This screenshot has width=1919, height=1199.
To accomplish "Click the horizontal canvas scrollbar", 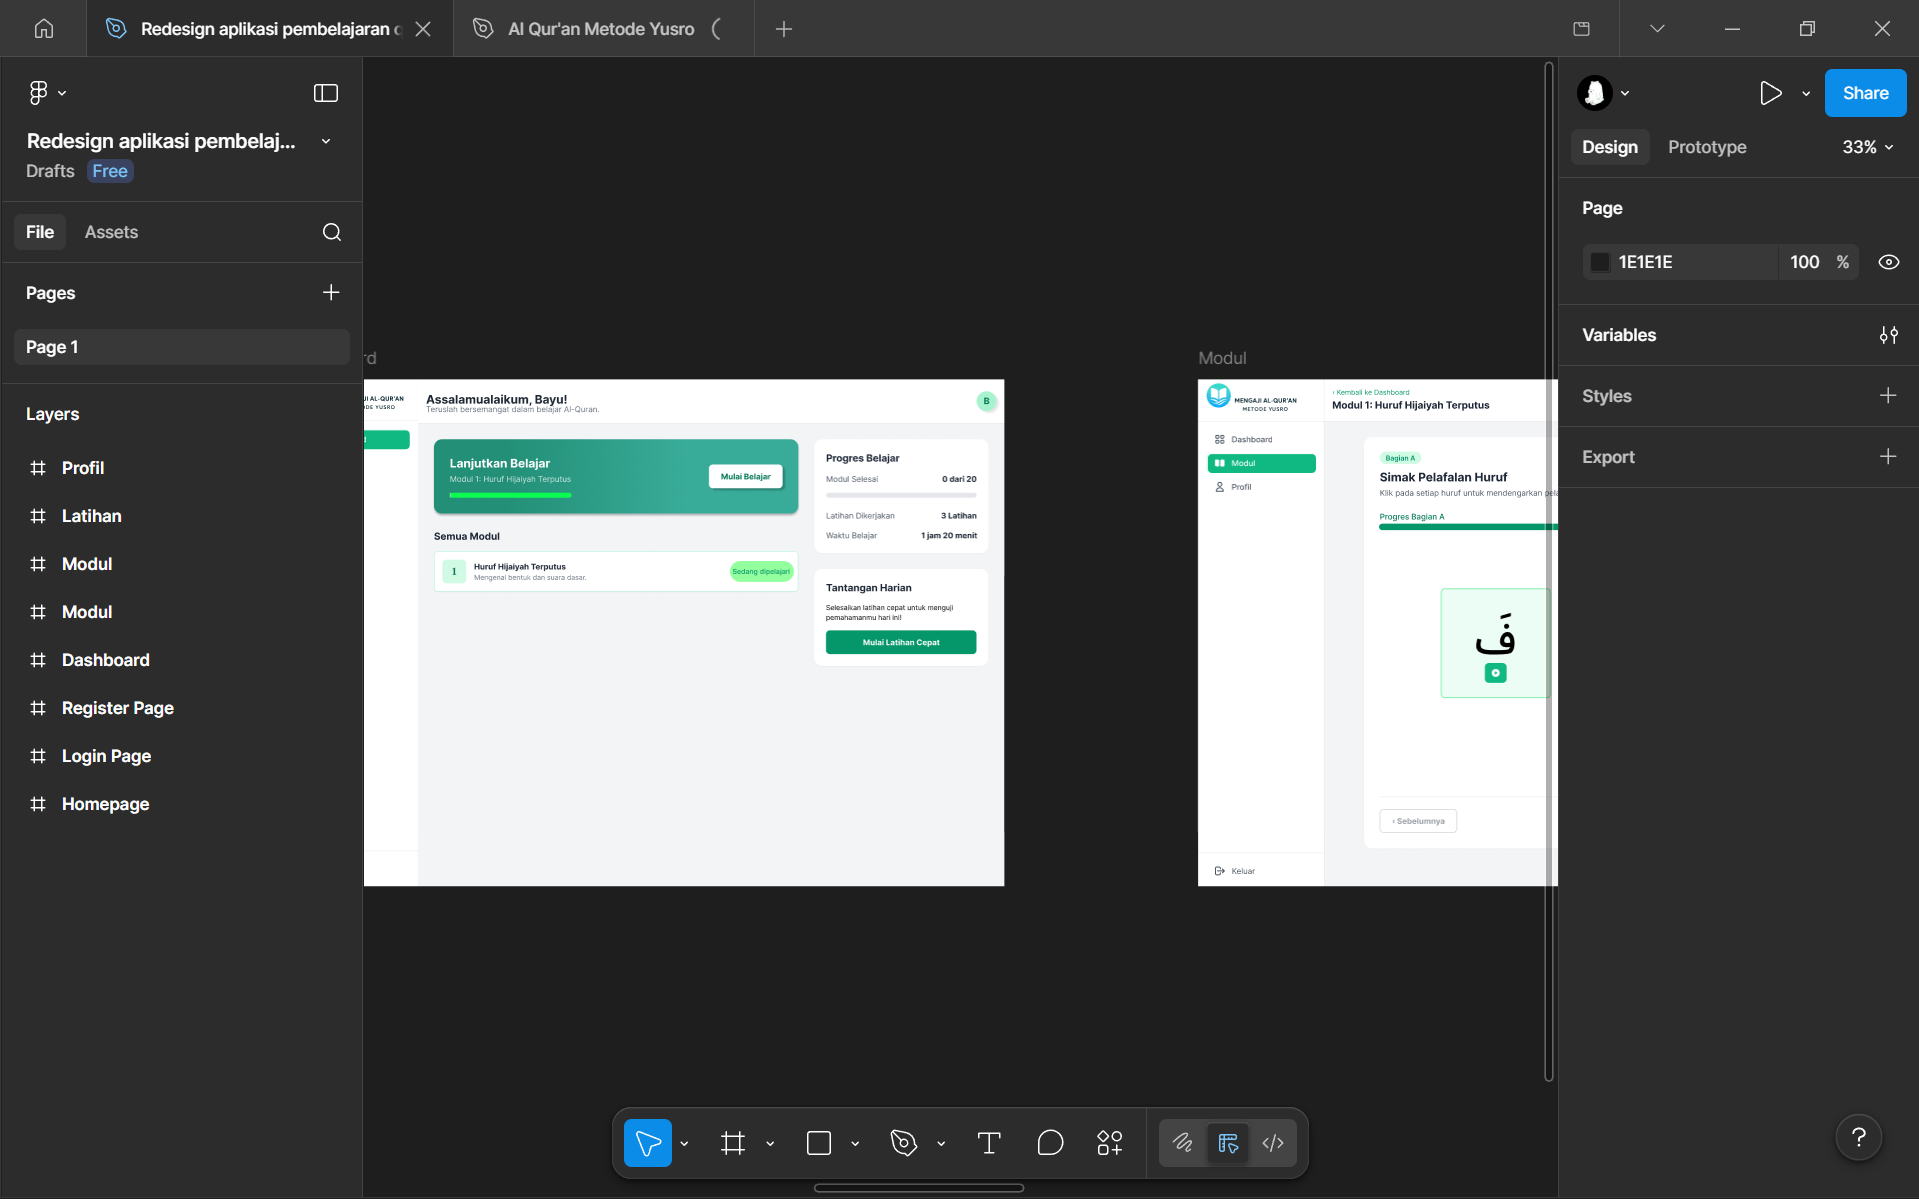I will (919, 1188).
